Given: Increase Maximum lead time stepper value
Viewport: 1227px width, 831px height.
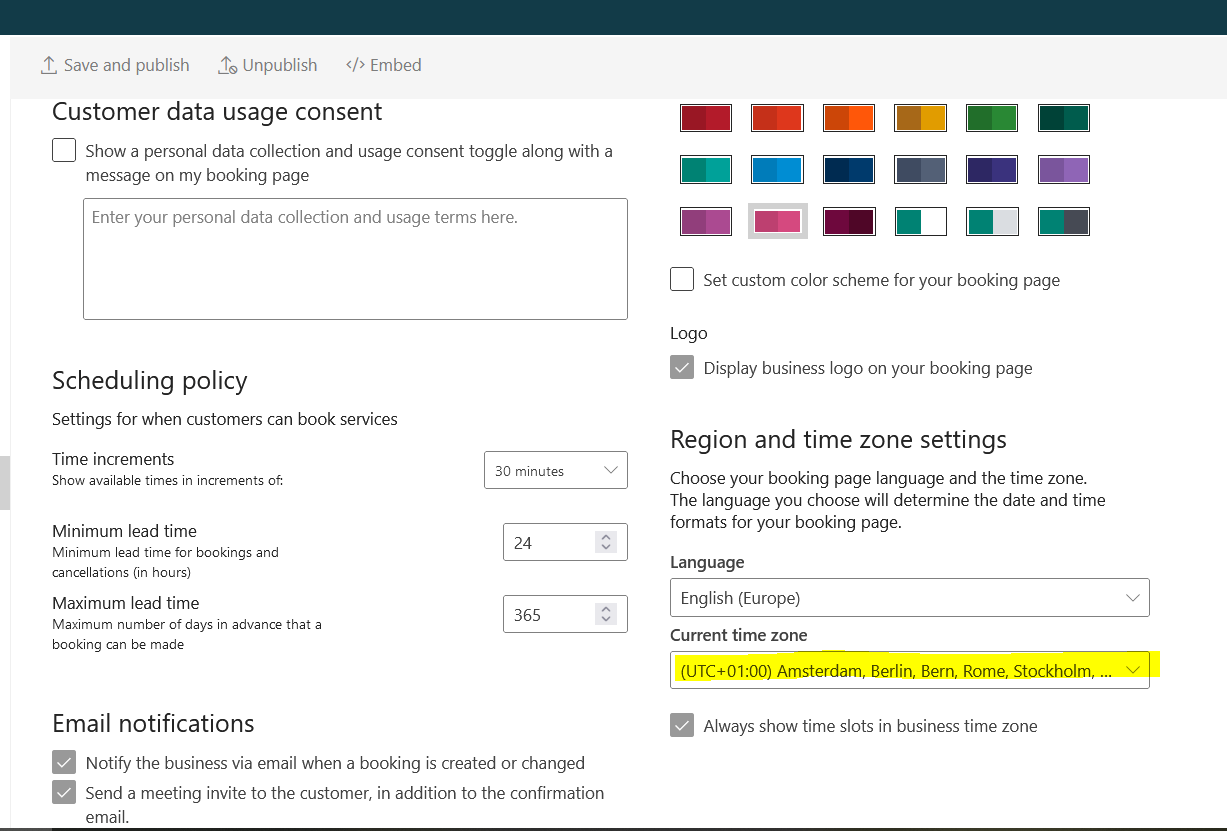Looking at the screenshot, I should pos(605,609).
